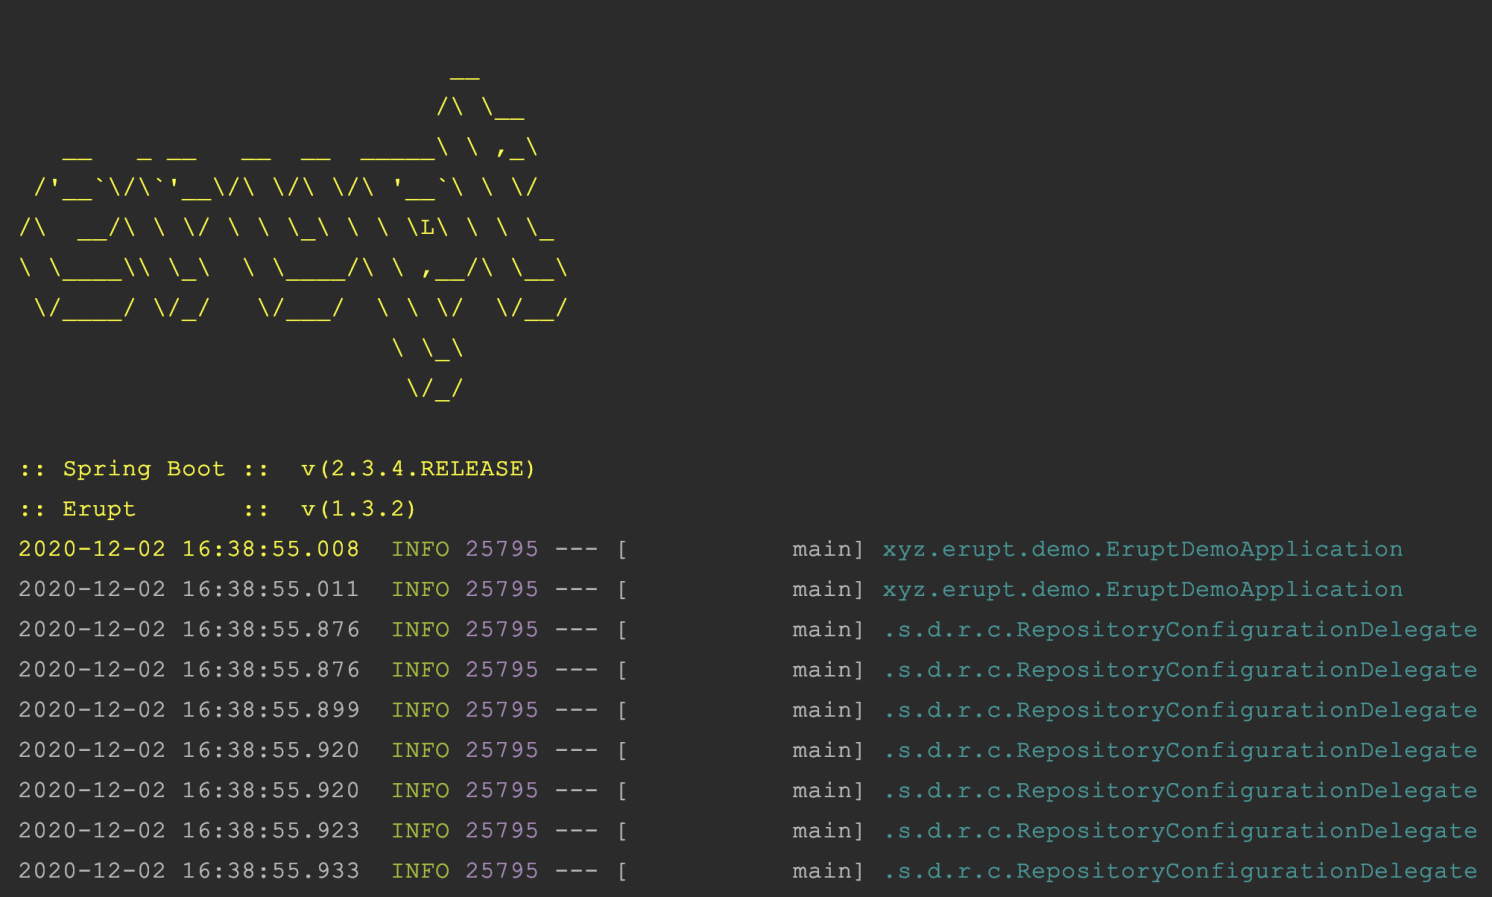This screenshot has height=897, width=1492.
Task: Select the main] thread label on the bottom line
Action: 826,870
